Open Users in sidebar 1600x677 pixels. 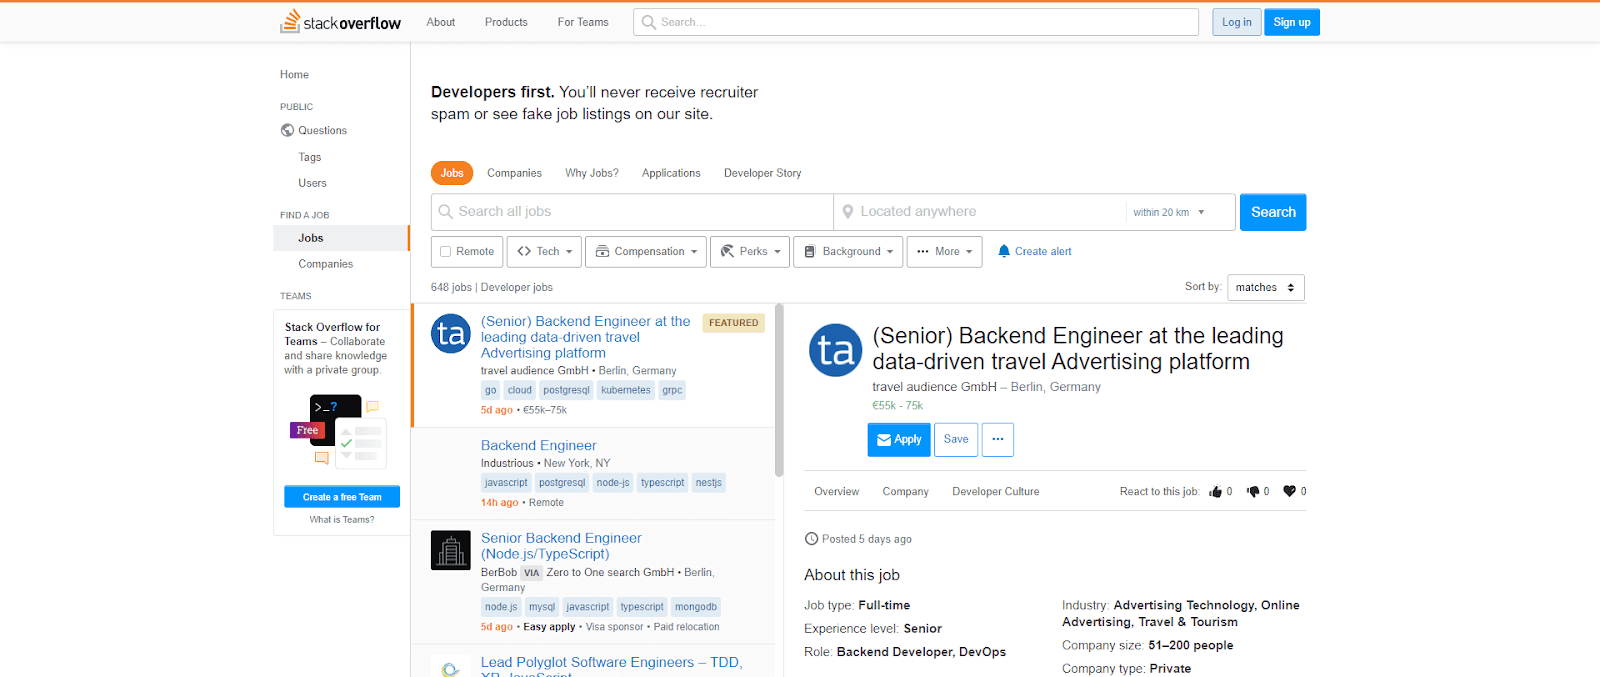point(312,183)
